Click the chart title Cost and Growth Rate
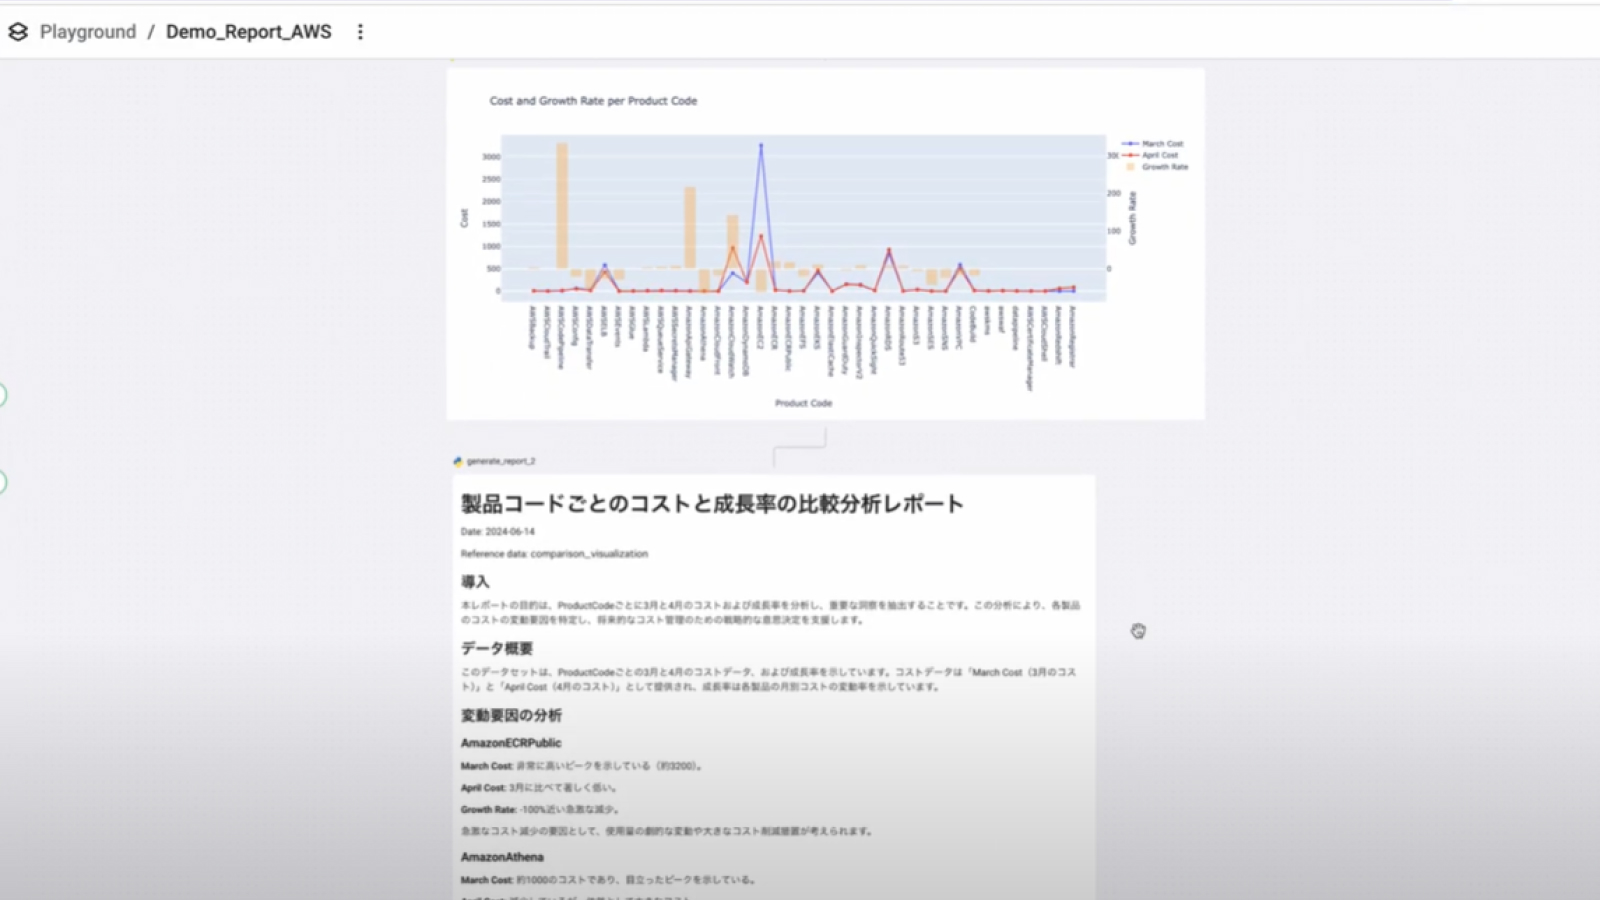 coord(593,101)
